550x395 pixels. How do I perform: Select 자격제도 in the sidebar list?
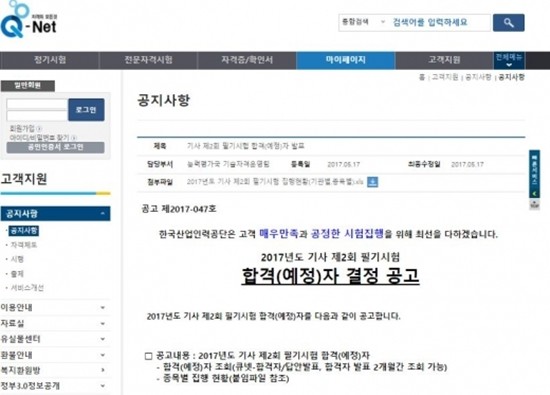pos(24,245)
